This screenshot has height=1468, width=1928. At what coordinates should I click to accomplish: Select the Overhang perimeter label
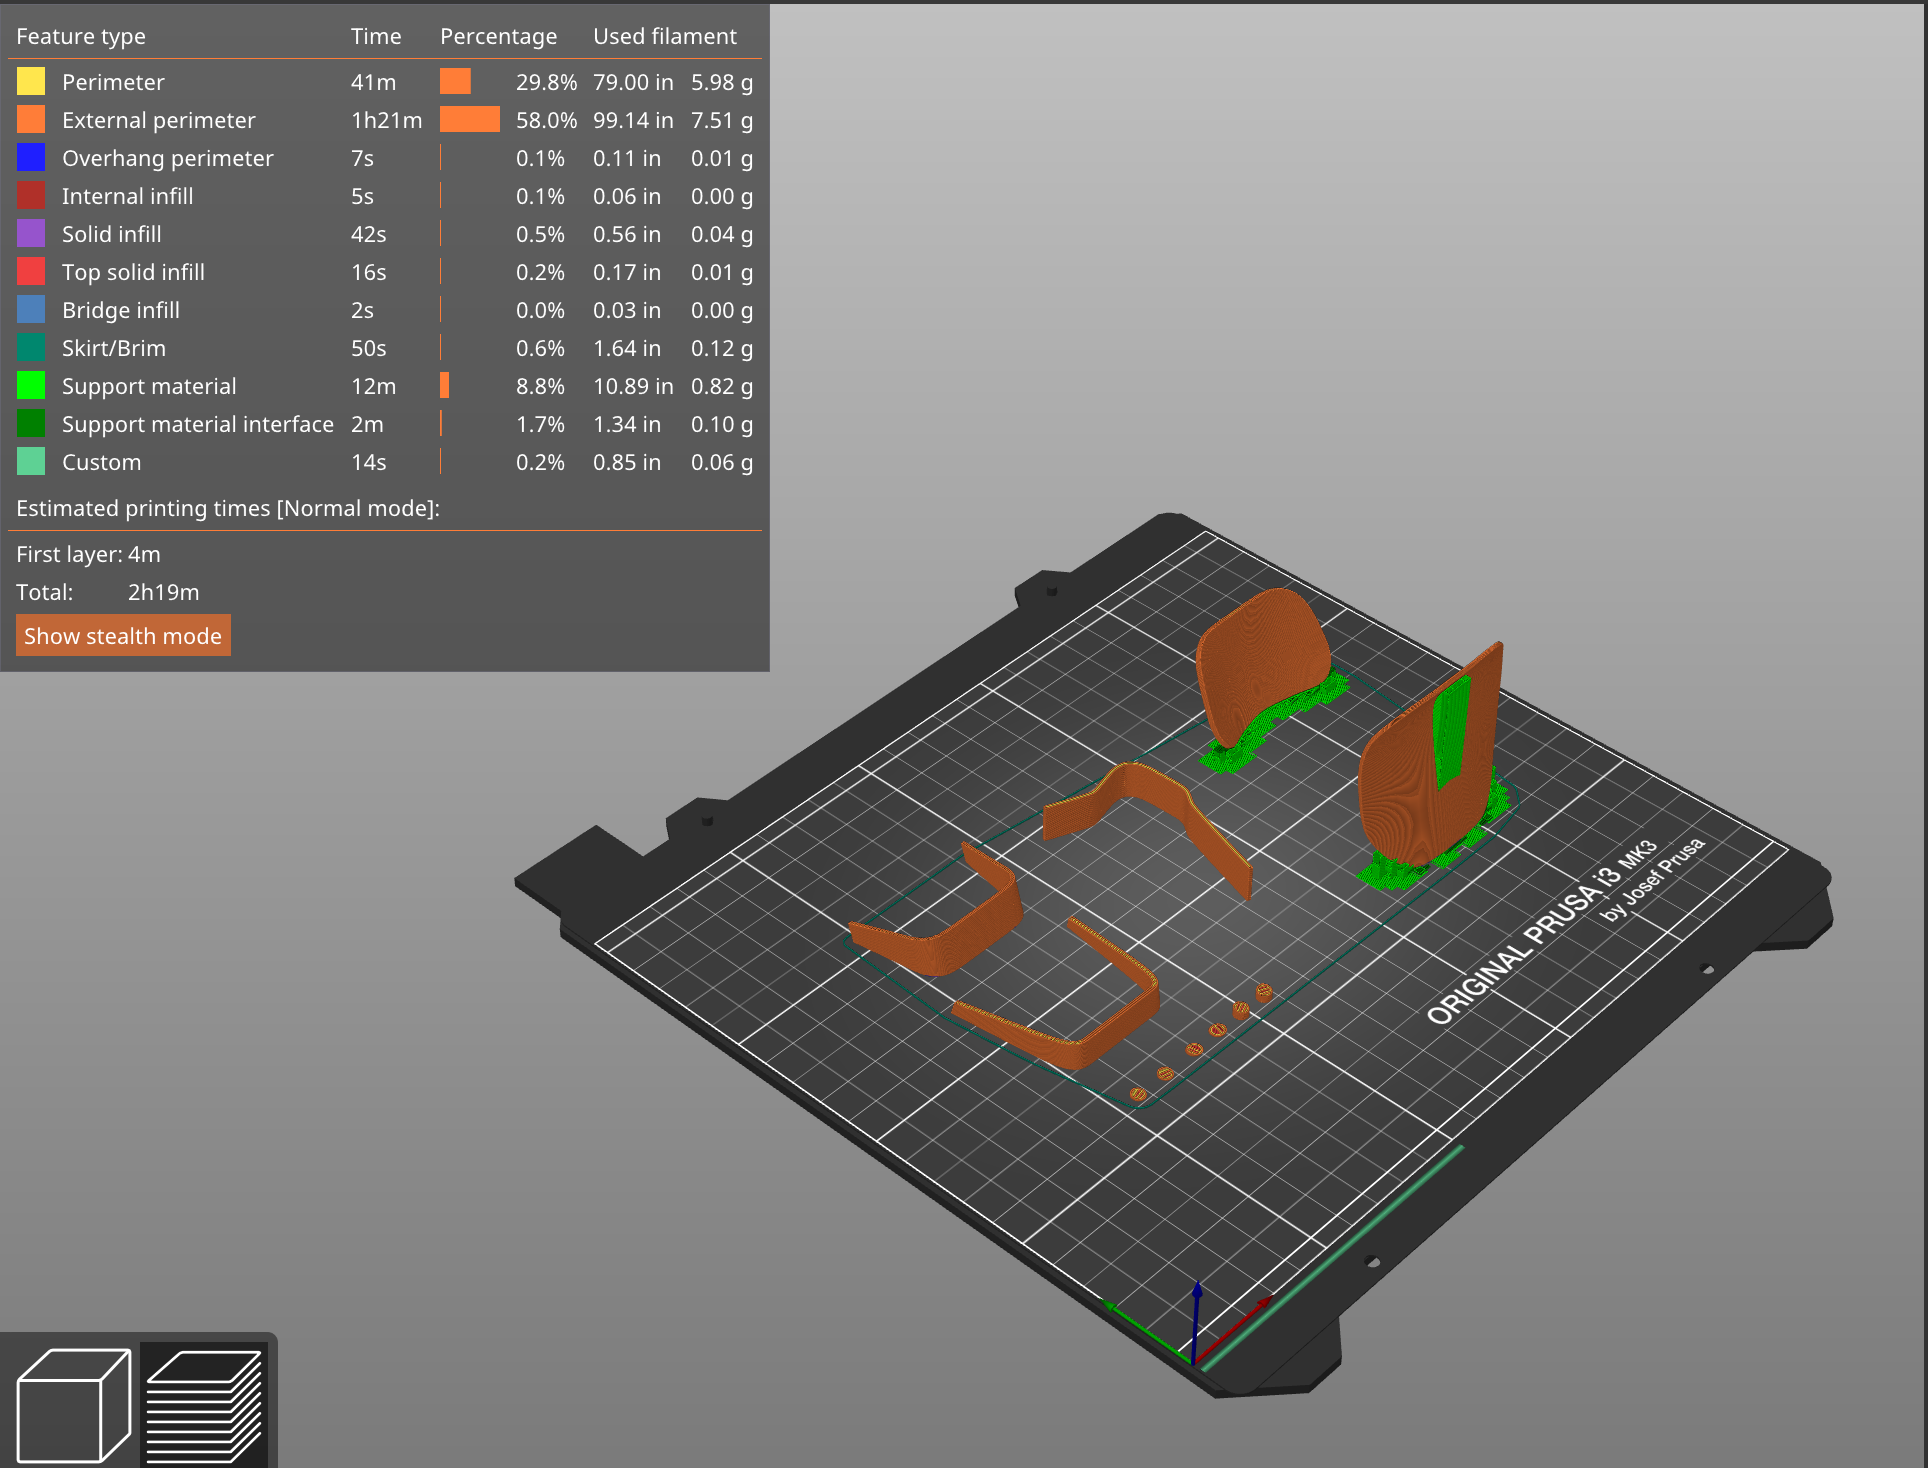pyautogui.click(x=167, y=158)
